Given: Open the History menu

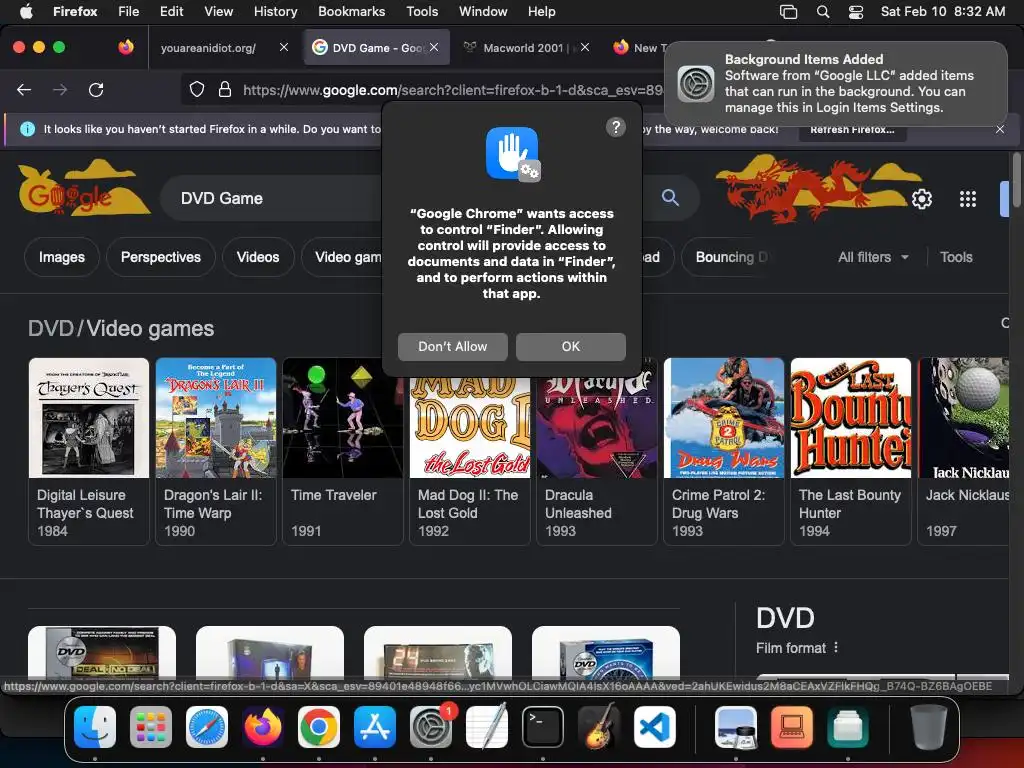Looking at the screenshot, I should click(275, 11).
